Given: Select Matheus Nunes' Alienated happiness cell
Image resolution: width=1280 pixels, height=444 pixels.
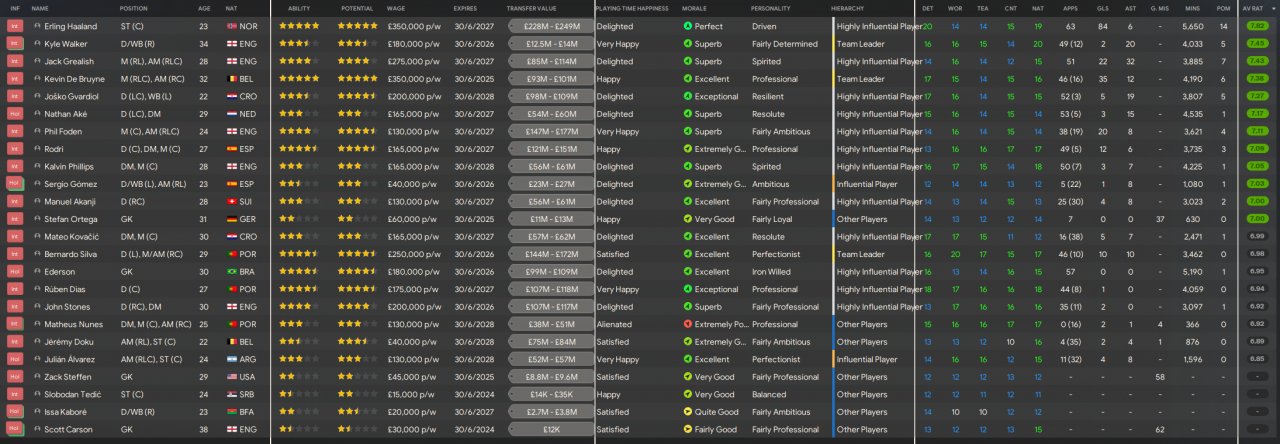Looking at the screenshot, I should 613,324.
